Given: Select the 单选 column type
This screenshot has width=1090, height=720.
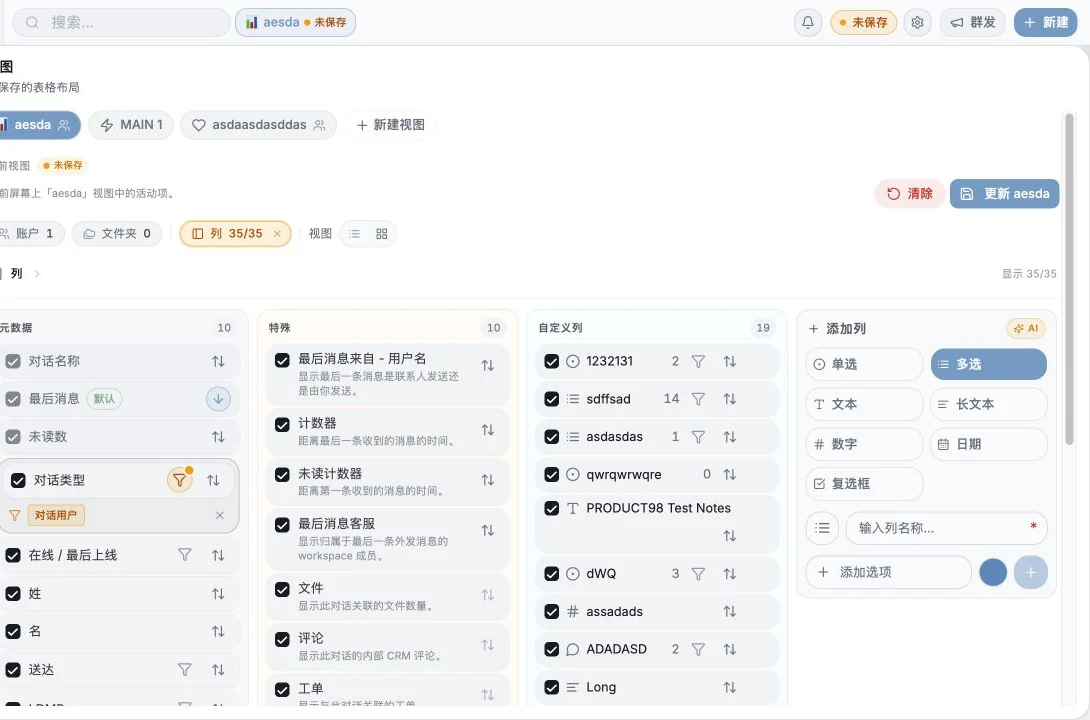Looking at the screenshot, I should (x=864, y=364).
